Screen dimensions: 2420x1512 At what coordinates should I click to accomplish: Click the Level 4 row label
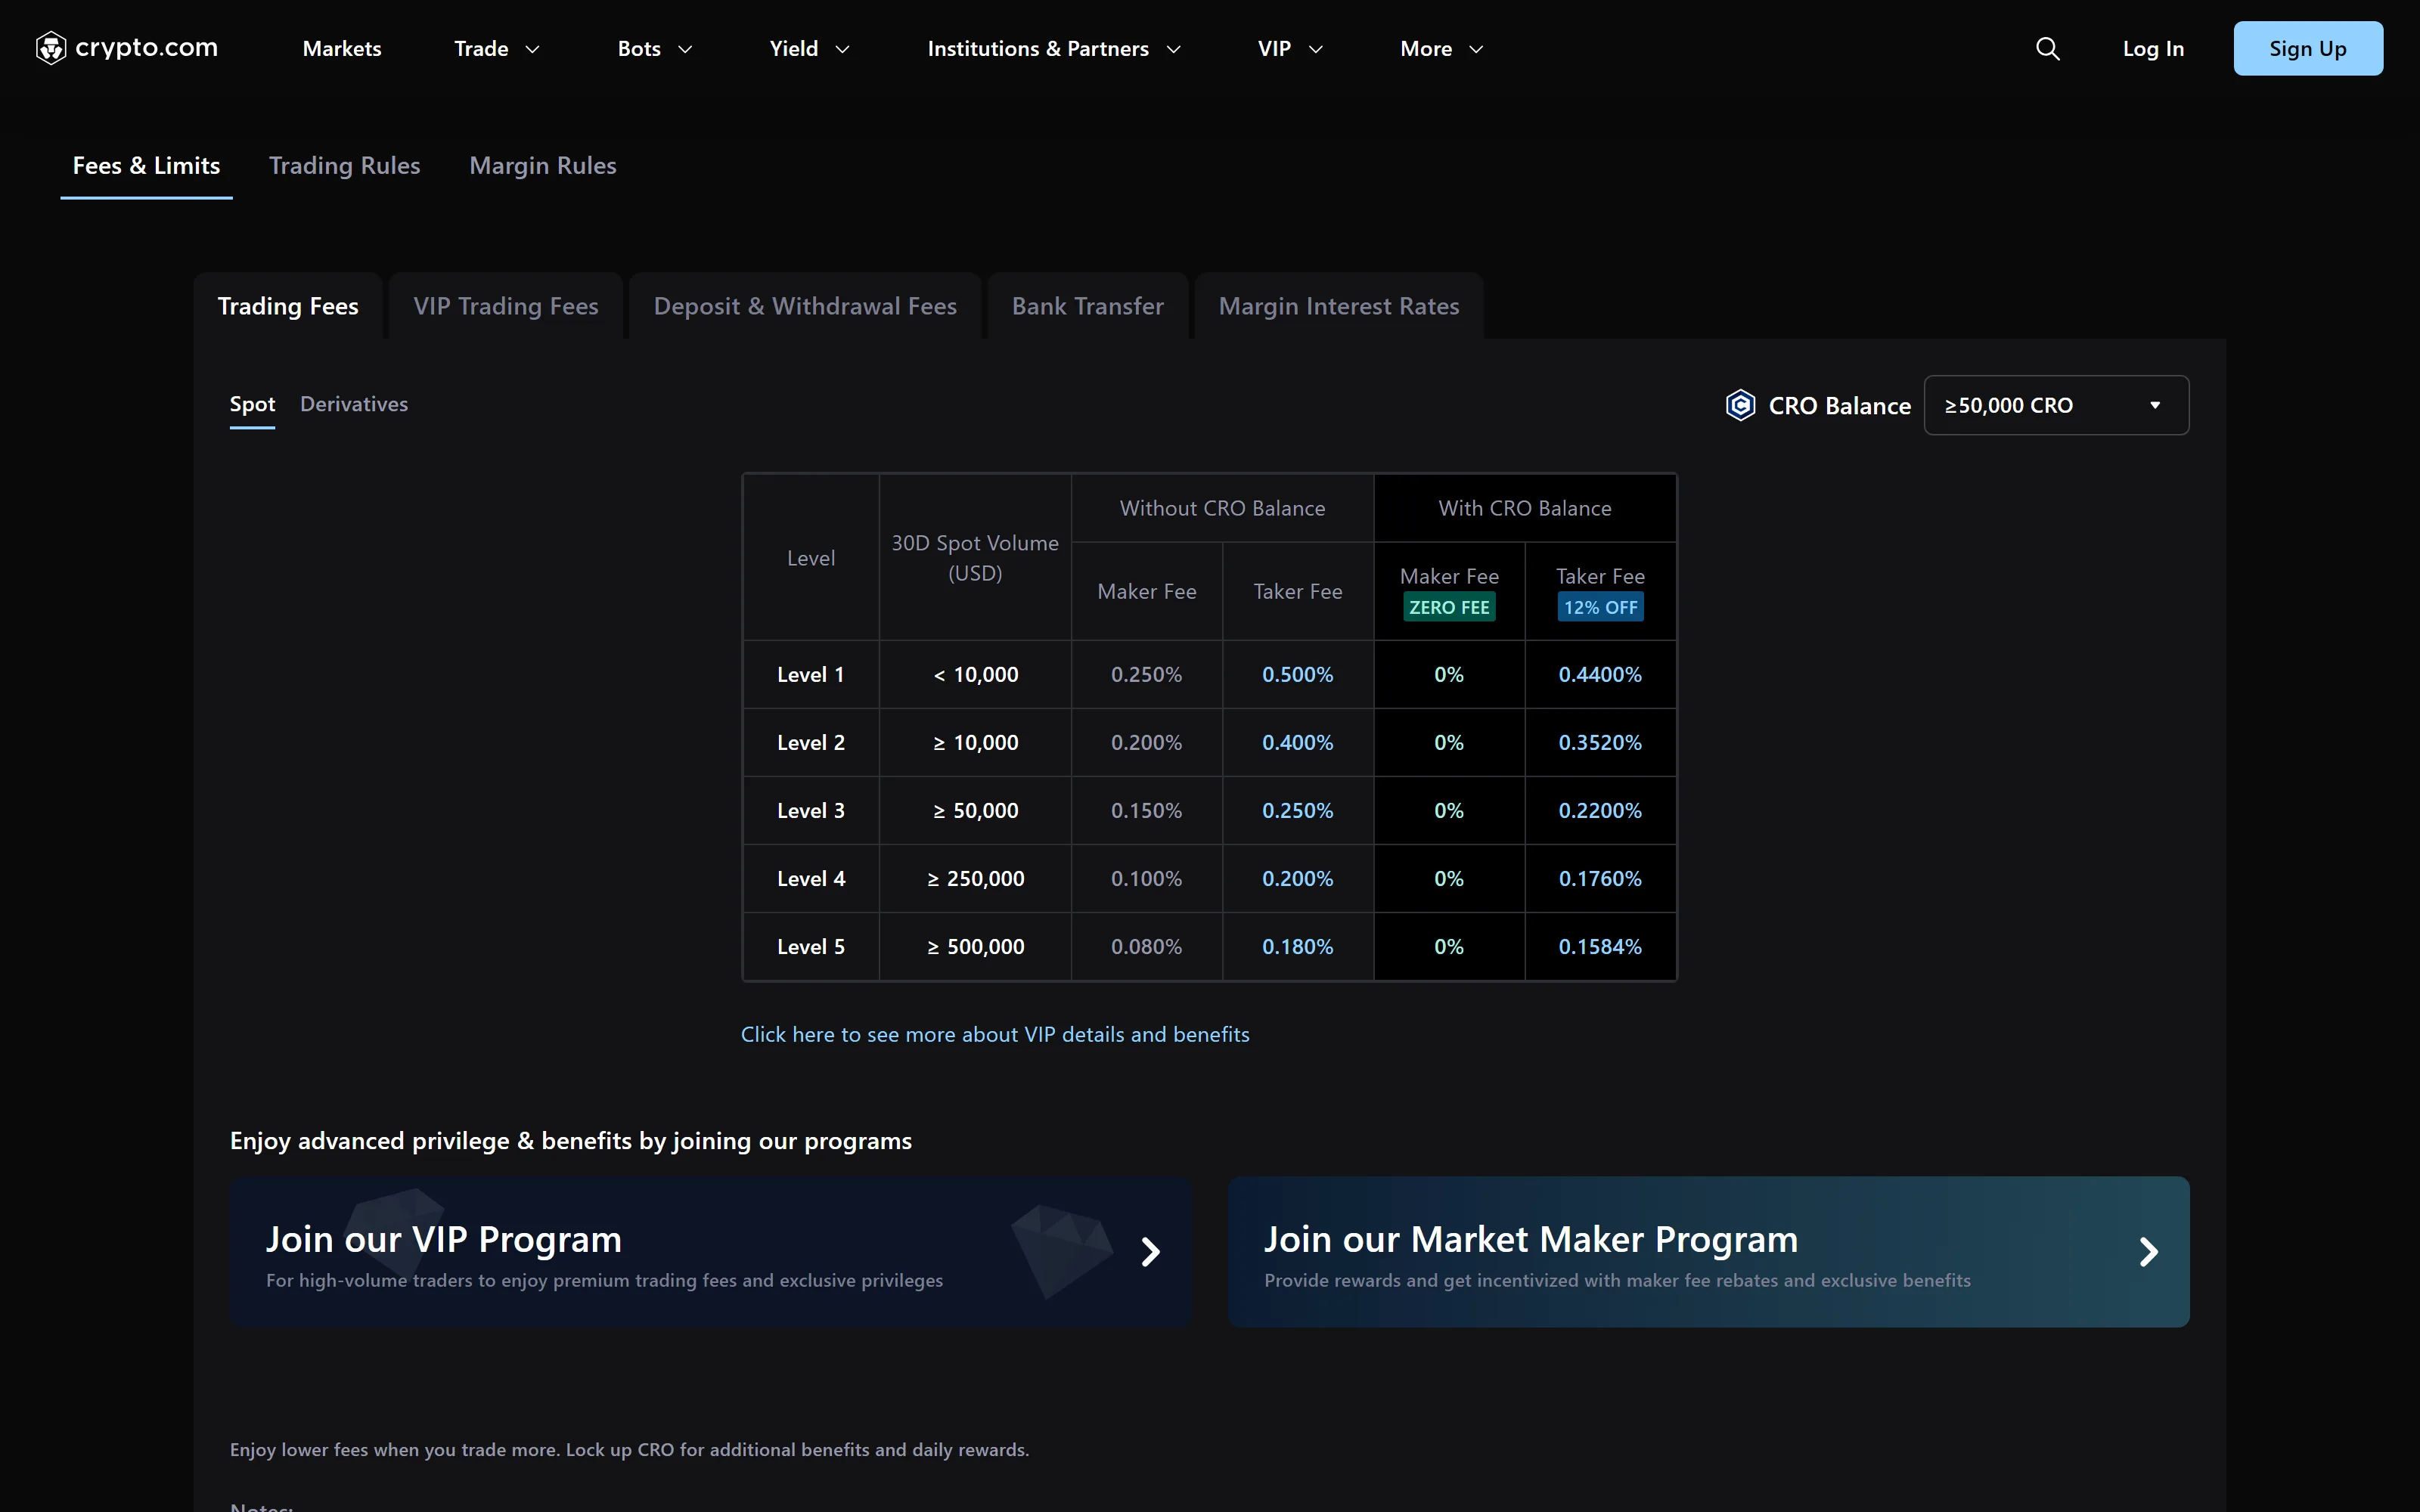pos(811,879)
